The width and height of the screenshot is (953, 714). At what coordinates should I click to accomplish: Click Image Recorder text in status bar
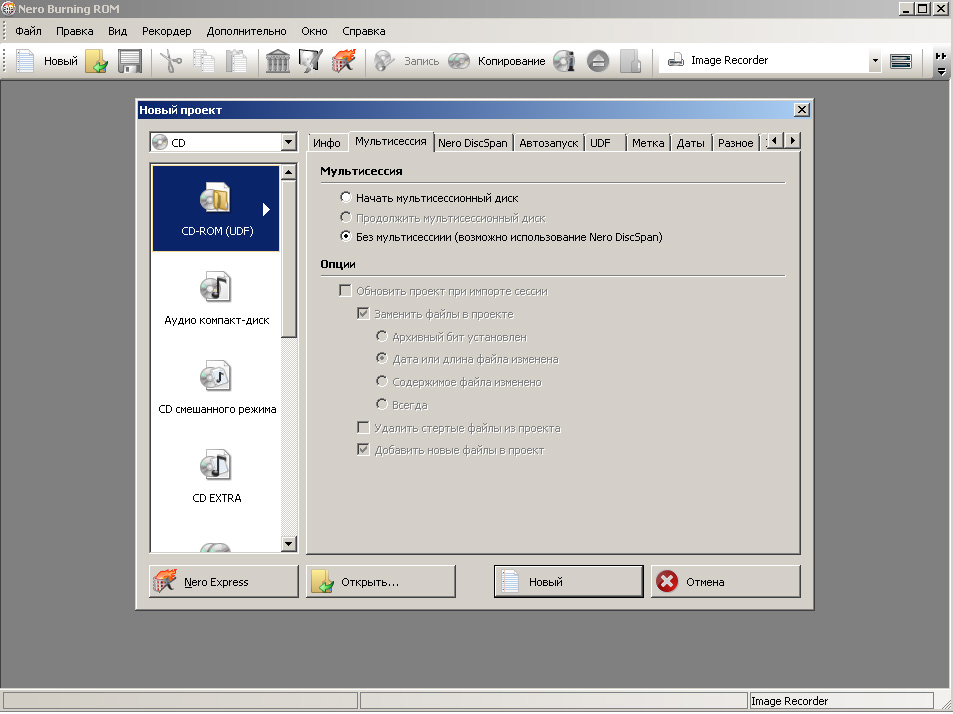[x=790, y=701]
